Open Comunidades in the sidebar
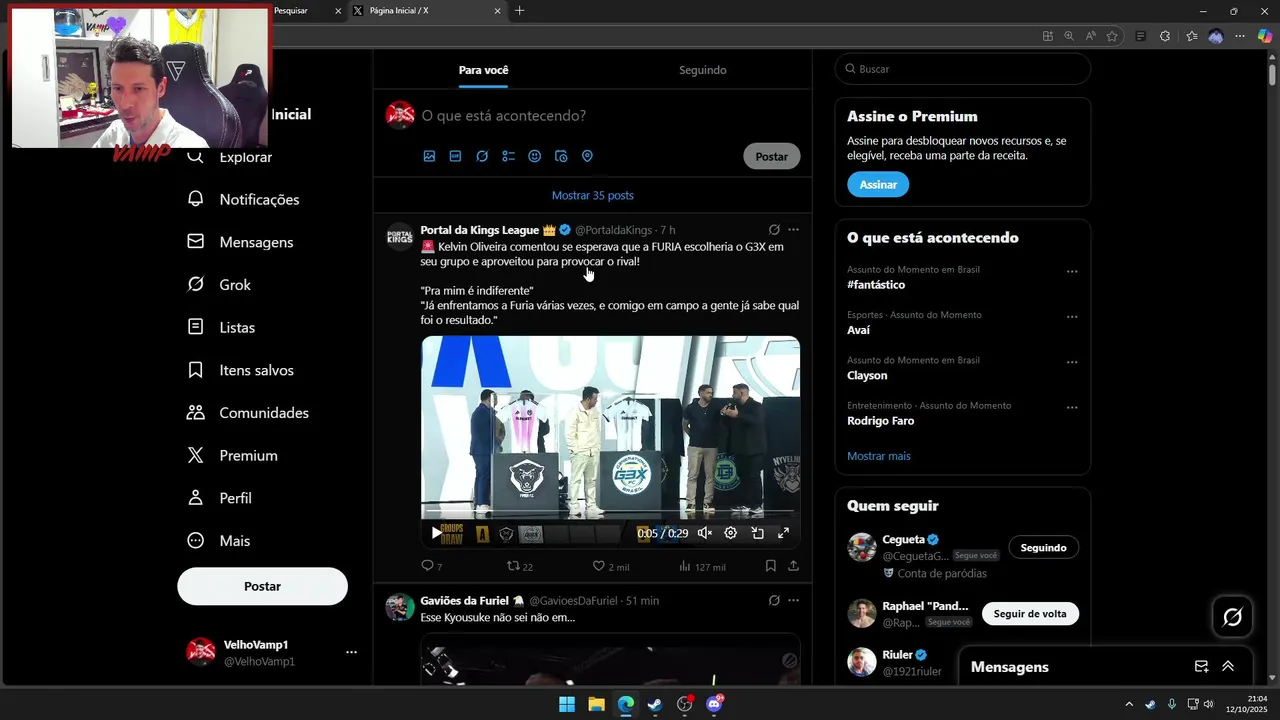Image resolution: width=1280 pixels, height=720 pixels. (x=248, y=413)
